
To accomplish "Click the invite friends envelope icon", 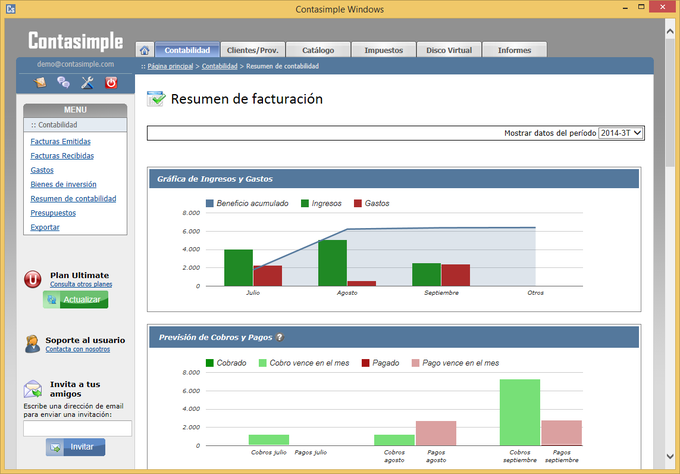I will [33, 389].
